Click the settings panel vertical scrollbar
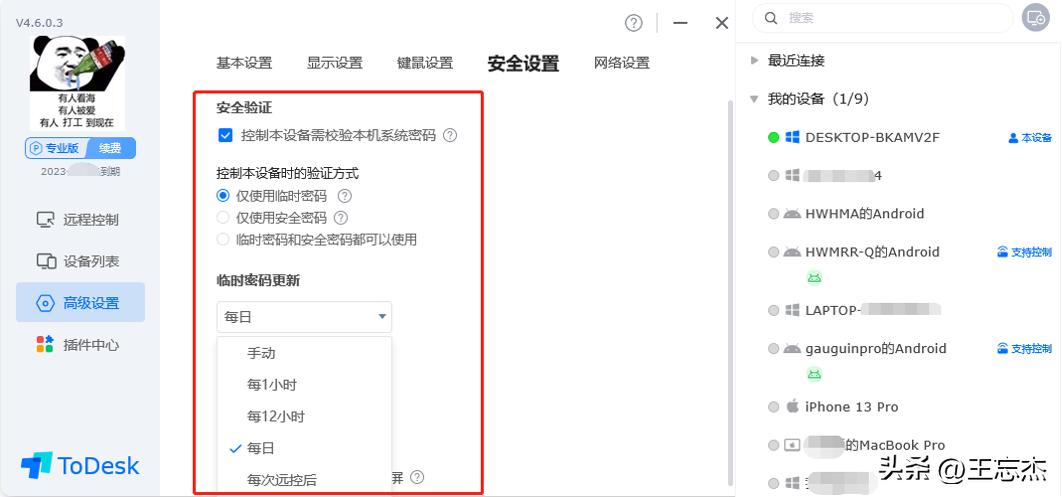This screenshot has height=497, width=1062. pos(729,291)
